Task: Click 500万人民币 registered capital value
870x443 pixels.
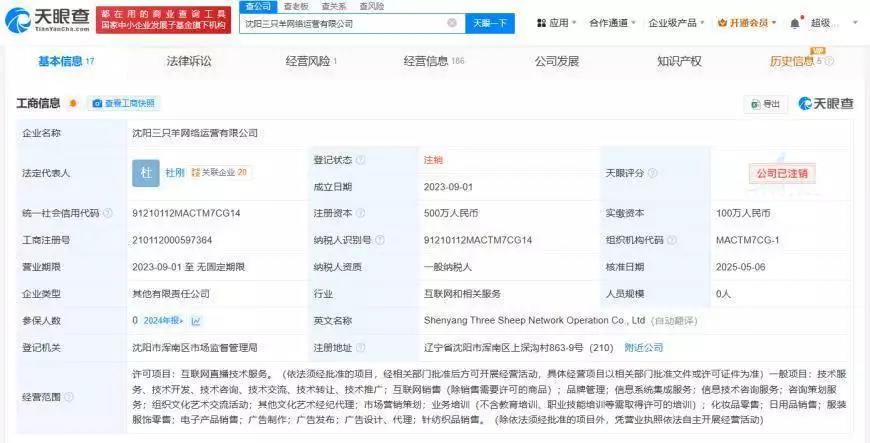Action: [451, 213]
